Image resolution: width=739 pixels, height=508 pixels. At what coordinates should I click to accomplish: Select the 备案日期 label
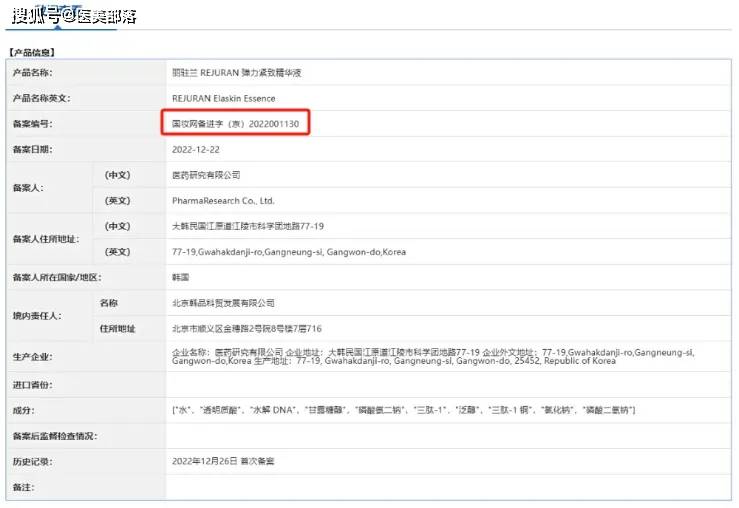pyautogui.click(x=33, y=149)
